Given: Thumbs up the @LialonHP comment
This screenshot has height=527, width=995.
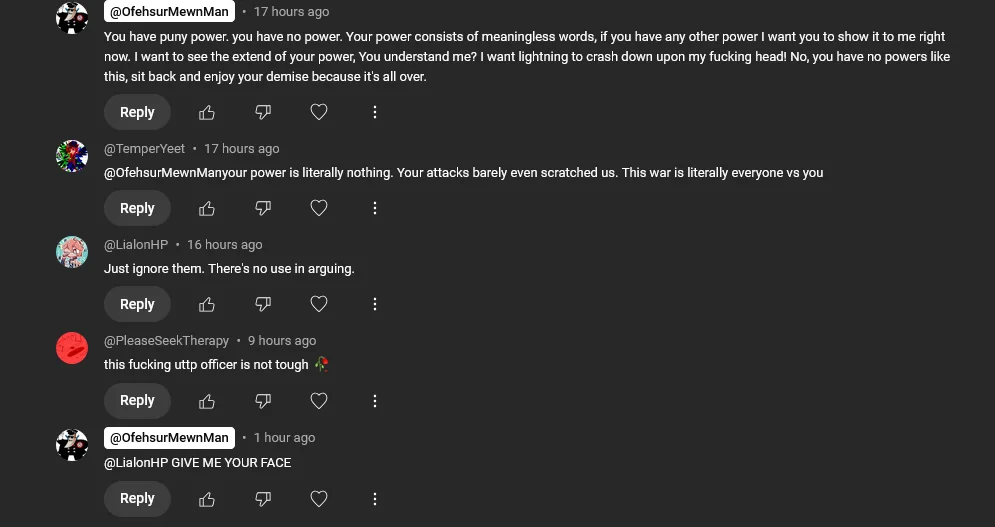Looking at the screenshot, I should pos(207,304).
